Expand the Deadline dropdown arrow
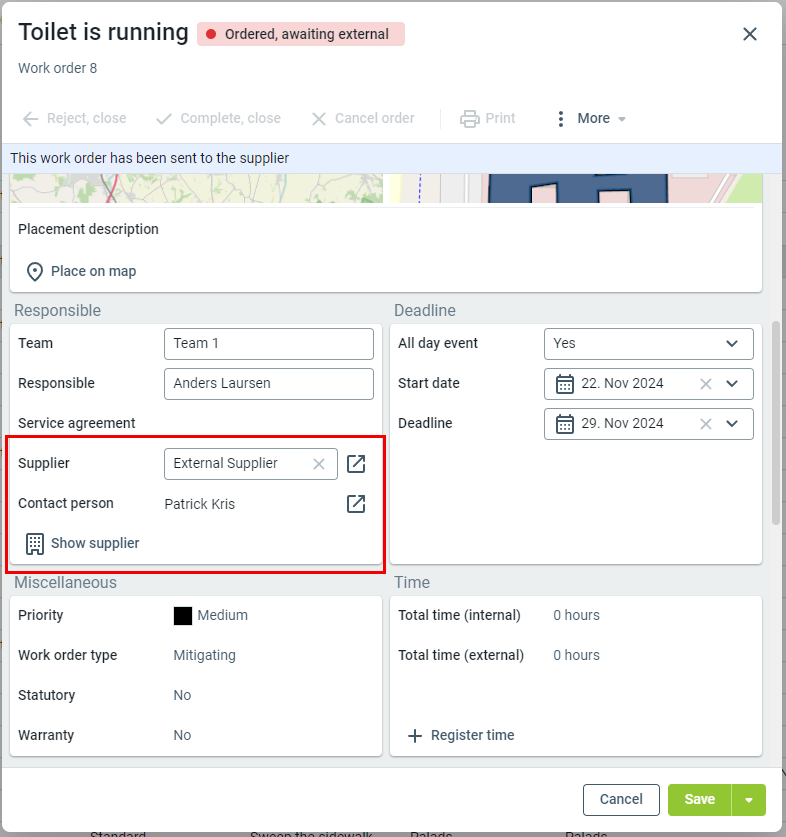 [x=732, y=424]
